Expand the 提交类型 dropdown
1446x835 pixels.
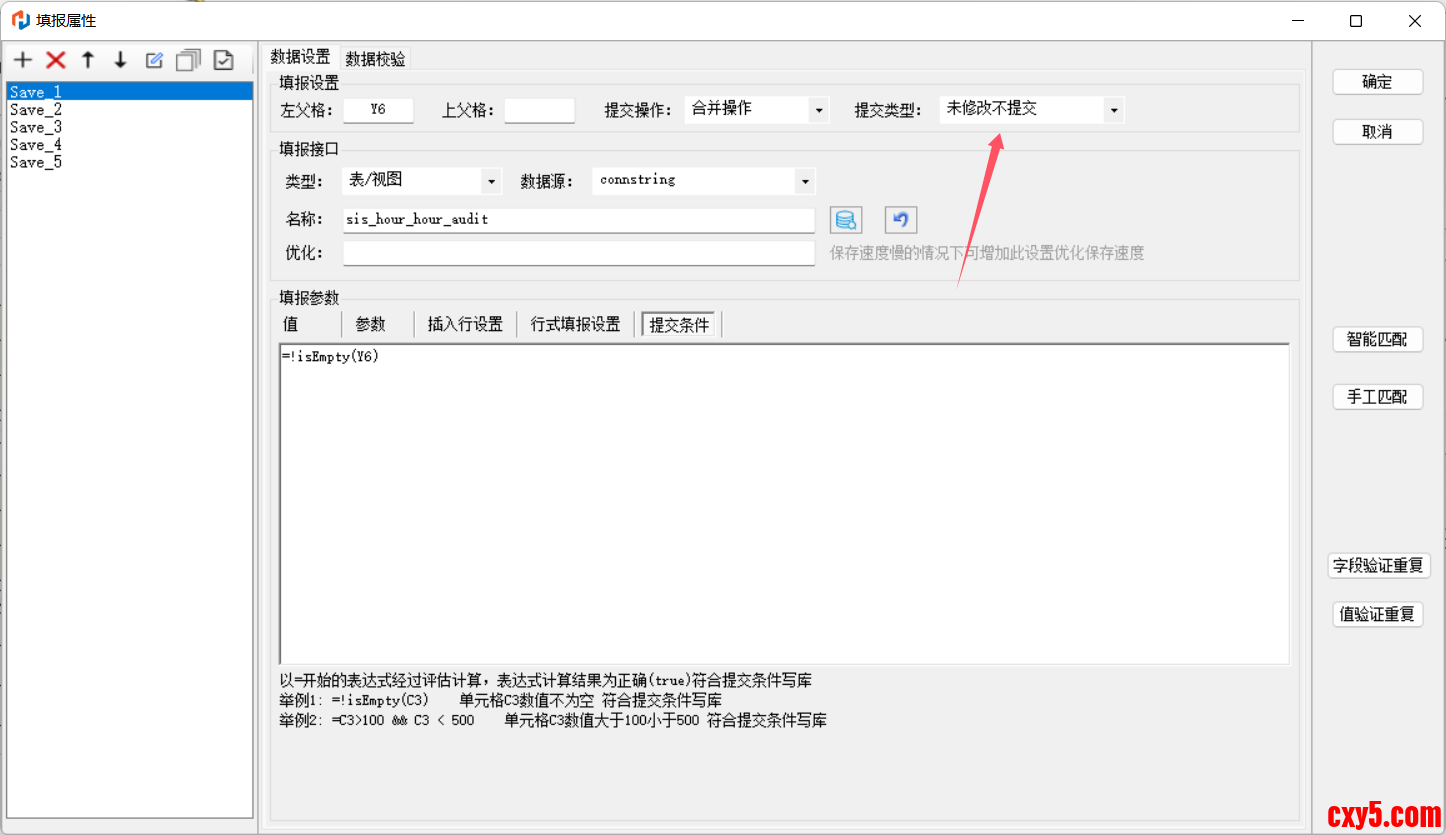(x=1113, y=110)
